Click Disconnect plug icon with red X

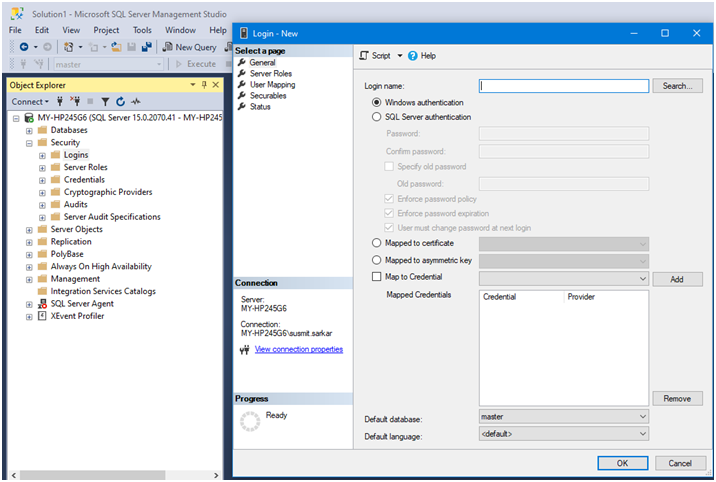[75, 101]
